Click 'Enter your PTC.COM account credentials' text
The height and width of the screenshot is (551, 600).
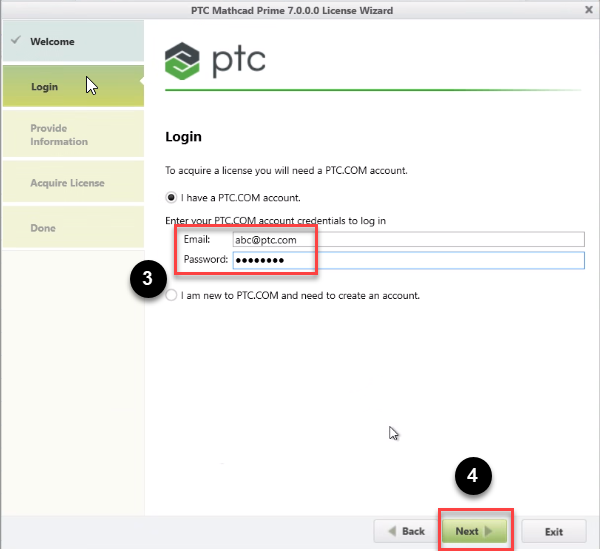[x=276, y=221]
